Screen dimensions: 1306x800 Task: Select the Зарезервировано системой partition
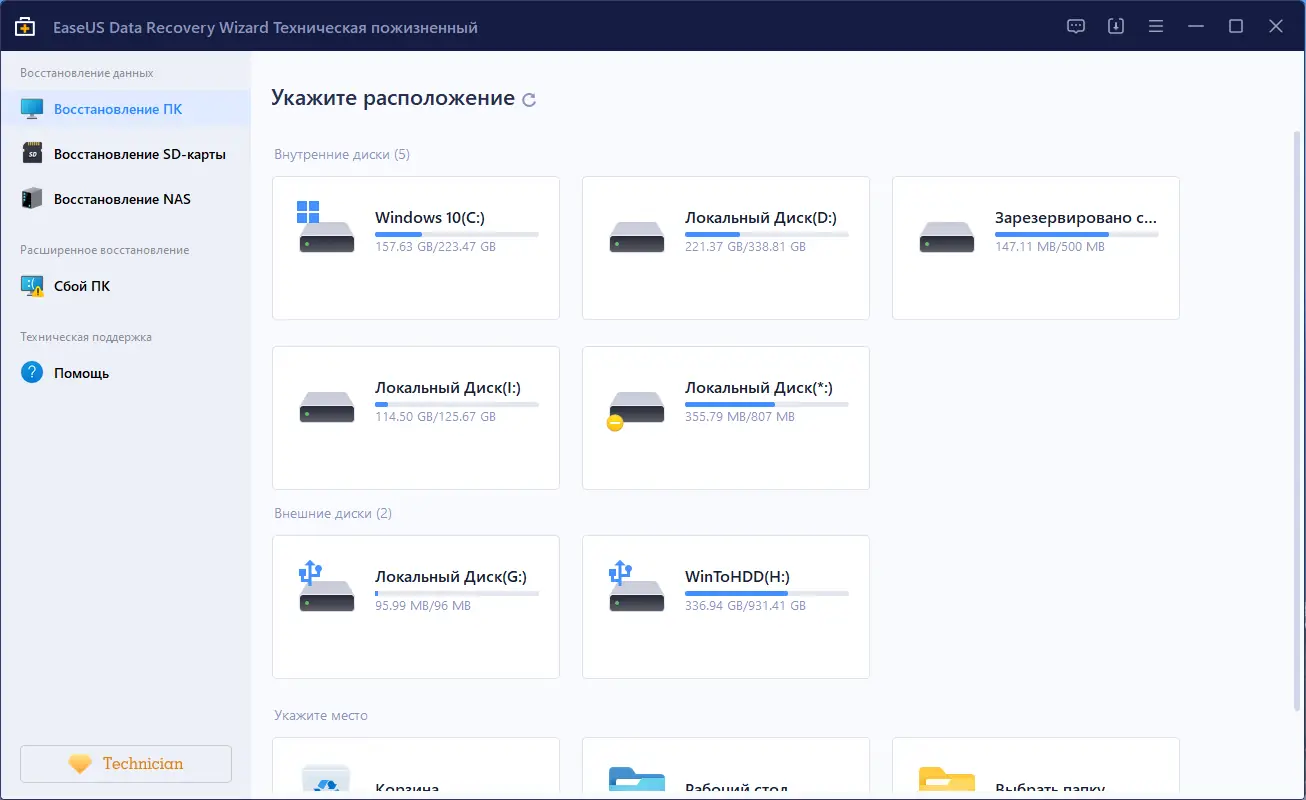tap(1035, 247)
